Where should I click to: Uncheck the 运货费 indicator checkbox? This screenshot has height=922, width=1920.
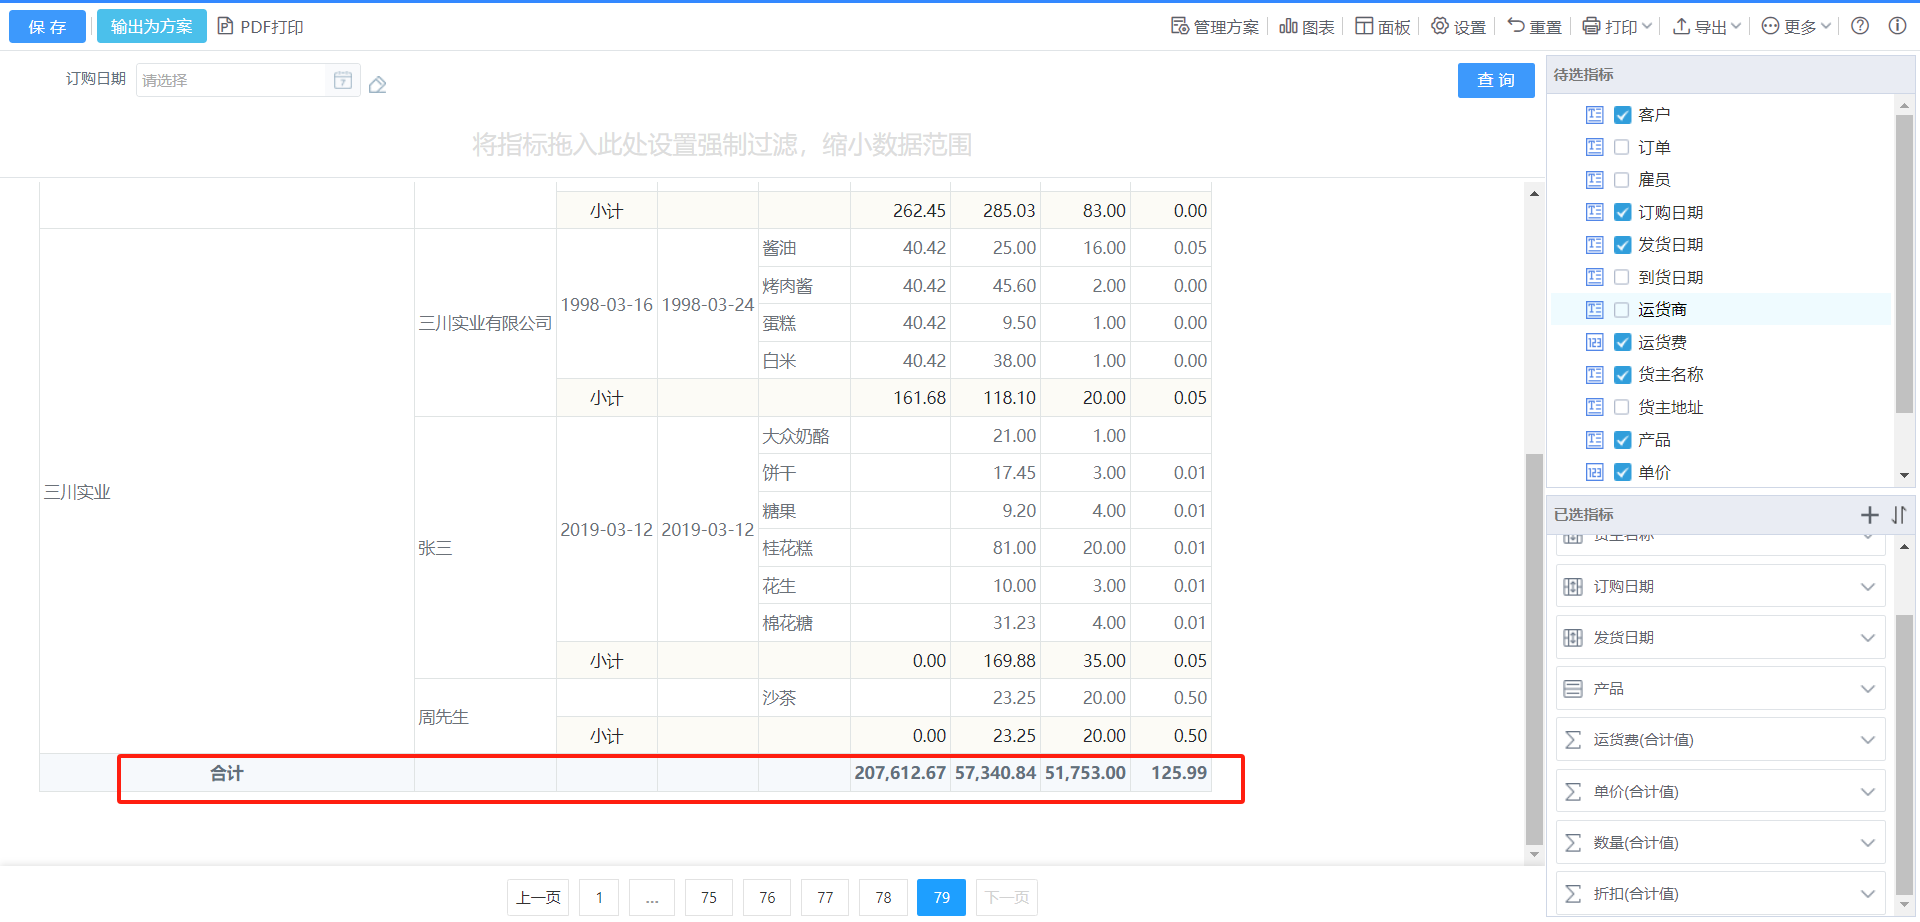tap(1622, 343)
